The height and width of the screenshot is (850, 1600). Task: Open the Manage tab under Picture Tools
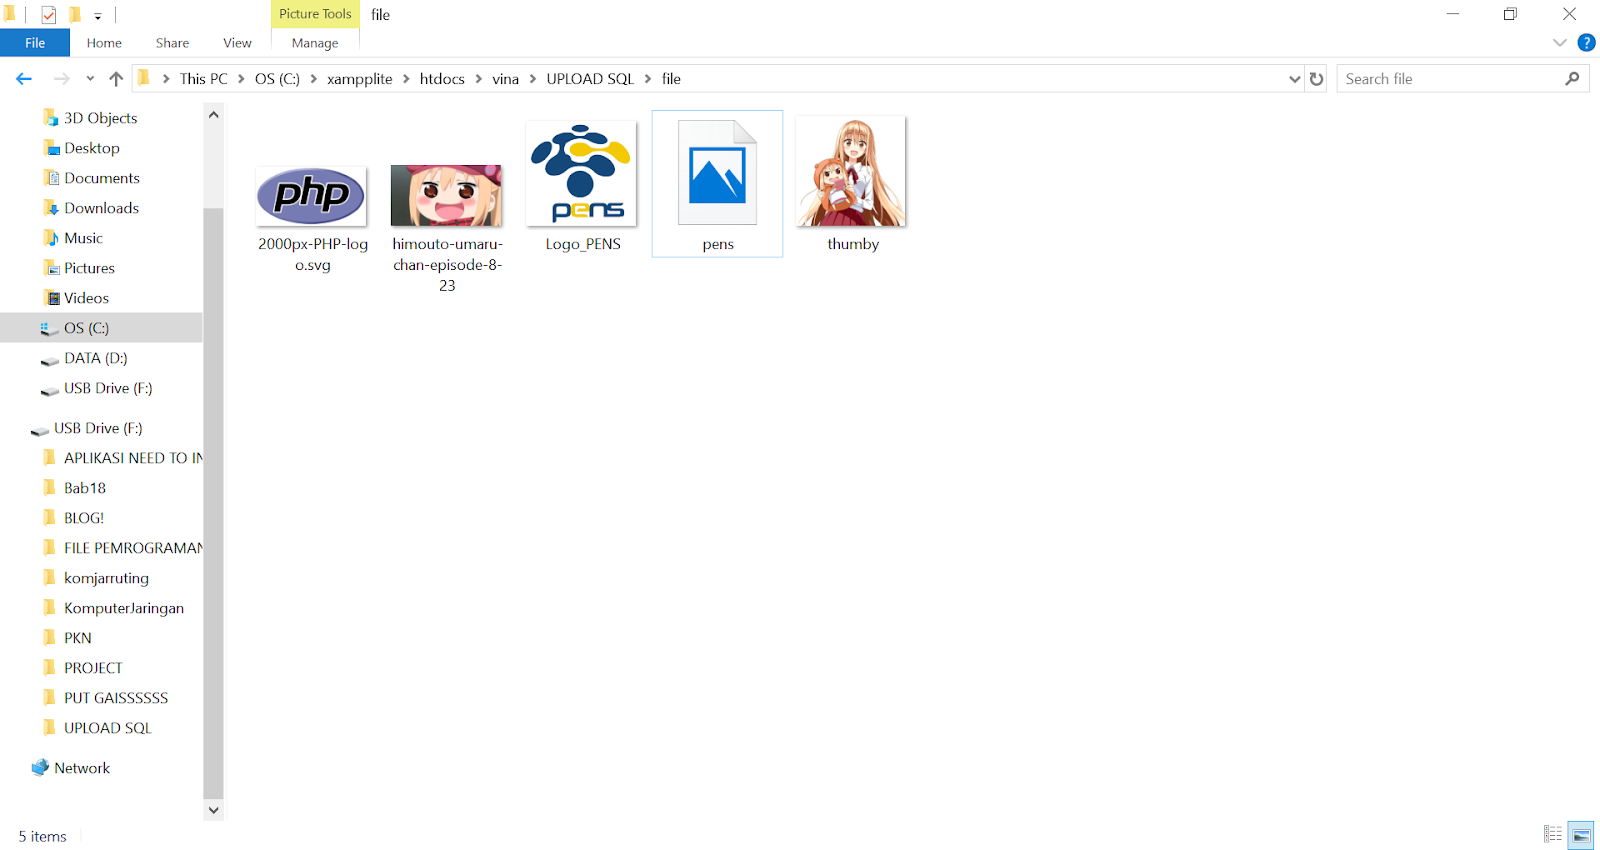click(x=315, y=43)
